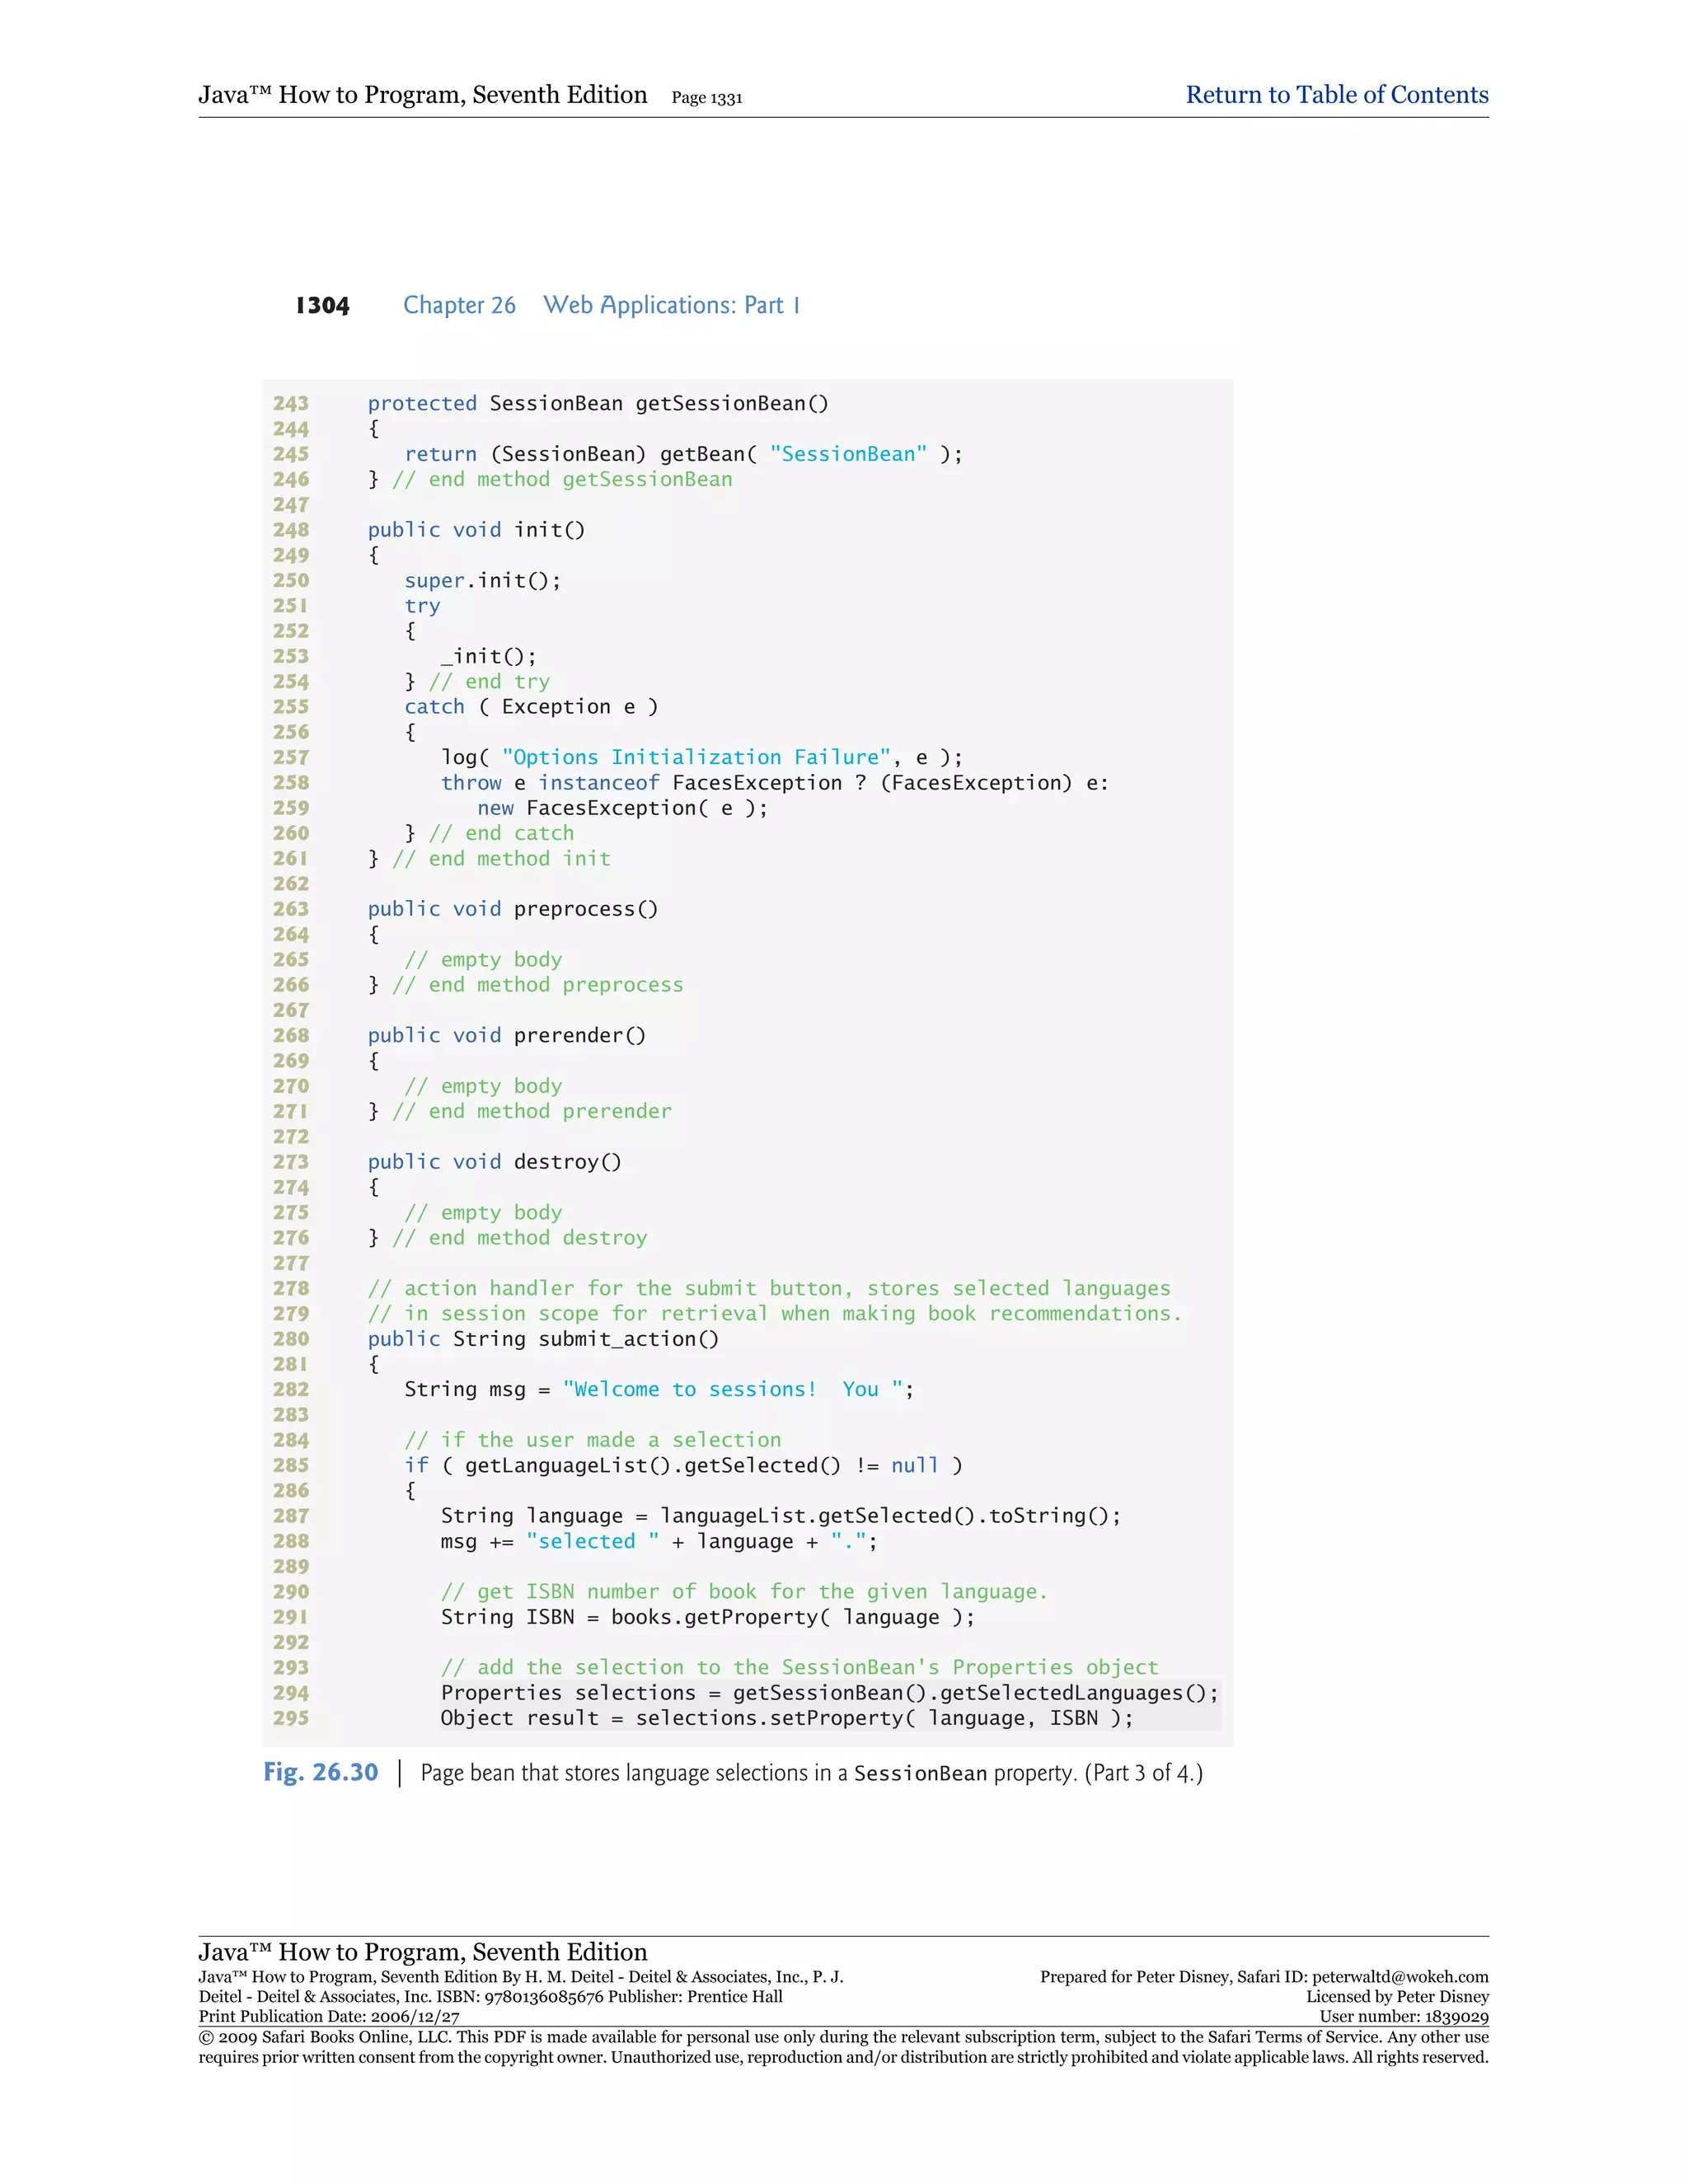Viewport: 1688px width, 2184px height.
Task: Click the footer book title heading
Action: (422, 1952)
